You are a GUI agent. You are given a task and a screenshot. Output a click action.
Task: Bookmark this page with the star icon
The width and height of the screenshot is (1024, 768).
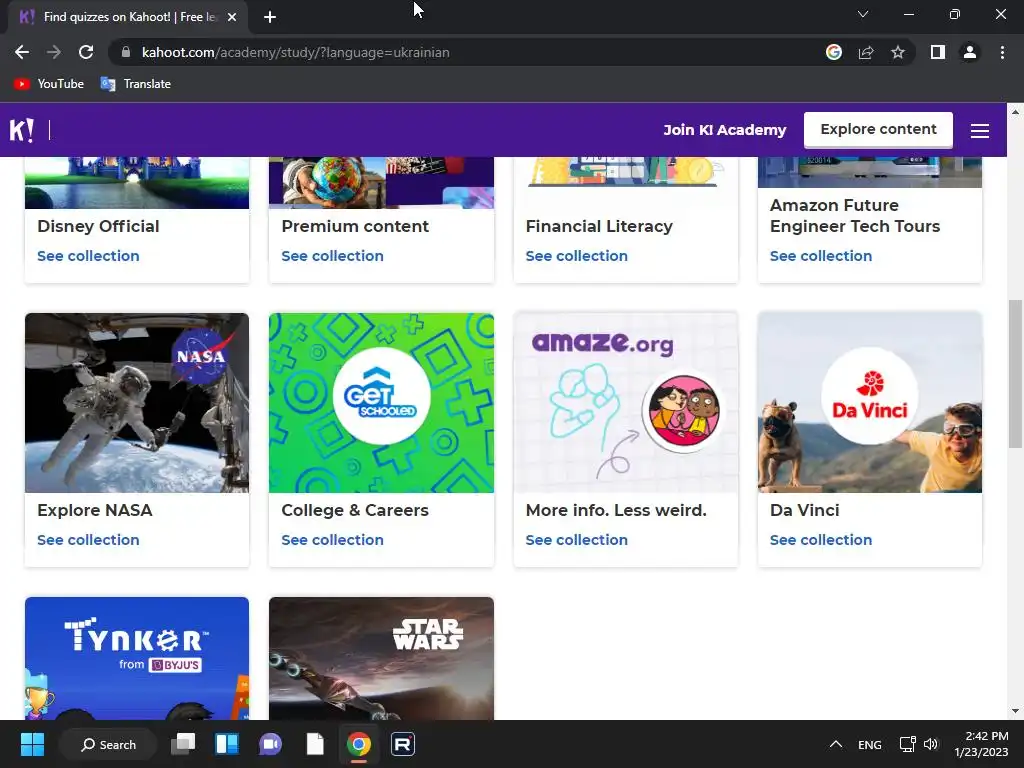pyautogui.click(x=898, y=52)
